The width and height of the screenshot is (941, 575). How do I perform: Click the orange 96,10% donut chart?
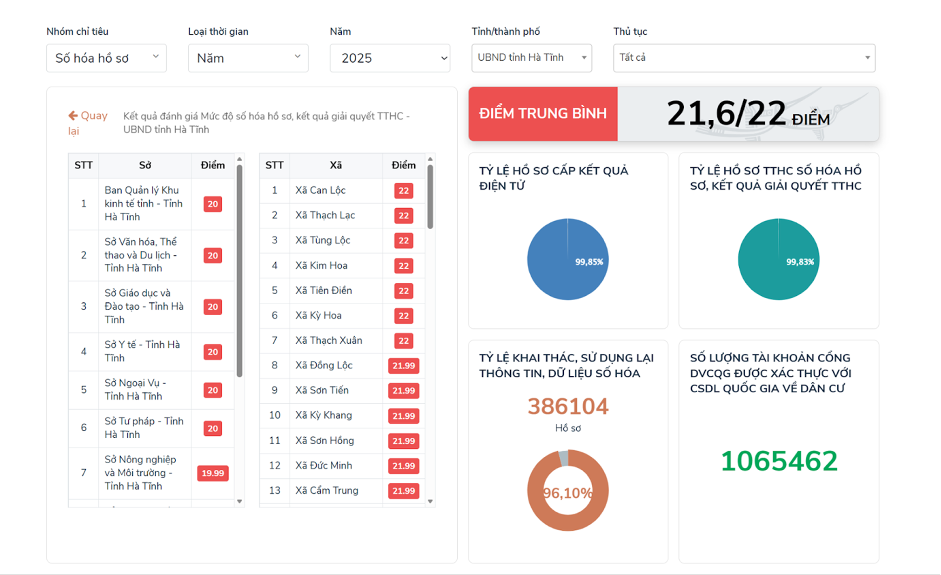567,490
